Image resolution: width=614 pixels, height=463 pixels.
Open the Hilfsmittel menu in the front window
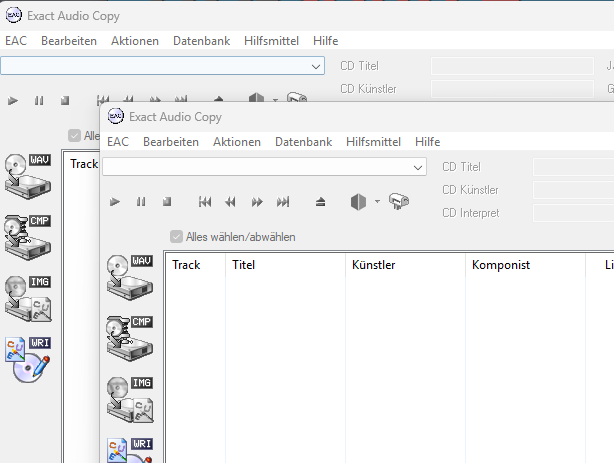click(374, 142)
